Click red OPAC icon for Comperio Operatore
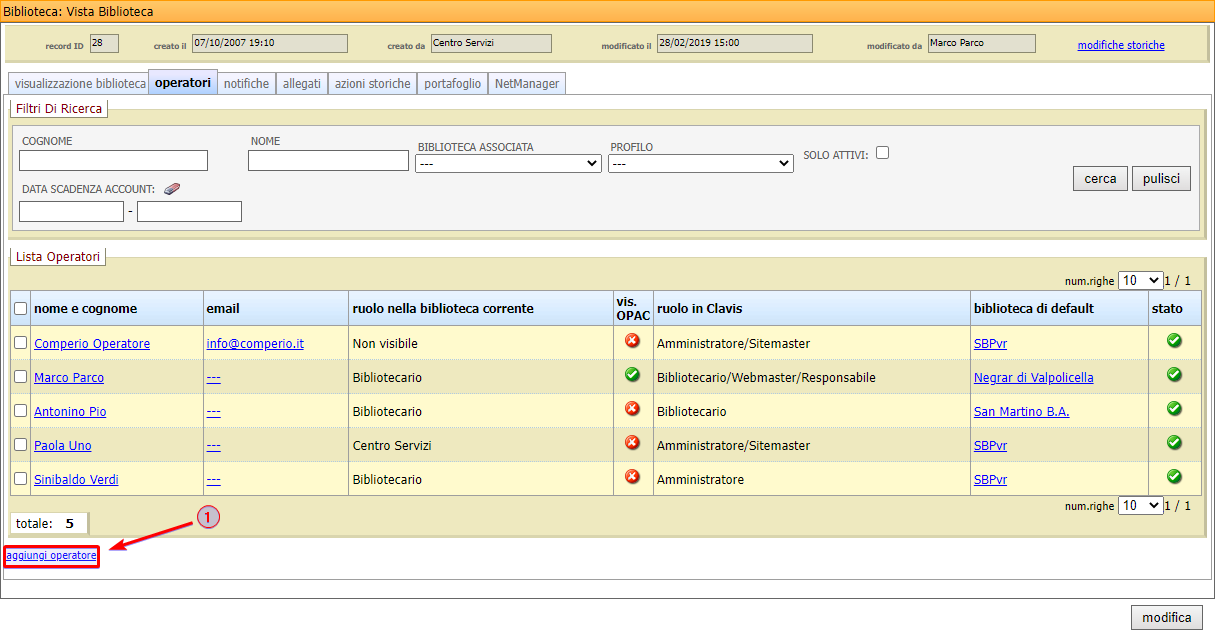 tap(631, 342)
